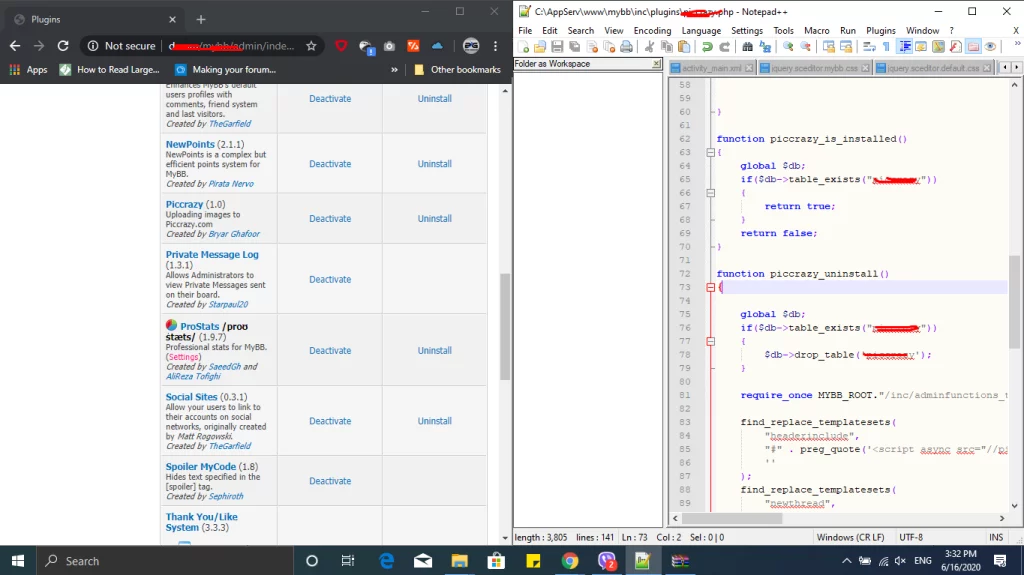Open the Macro menu
Image resolution: width=1024 pixels, height=575 pixels.
coord(816,31)
